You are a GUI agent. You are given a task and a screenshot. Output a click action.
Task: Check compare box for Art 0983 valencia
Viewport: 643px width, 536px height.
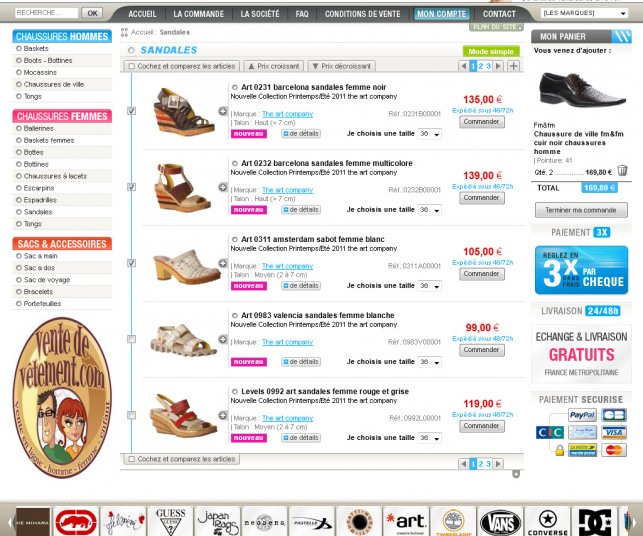(x=132, y=339)
